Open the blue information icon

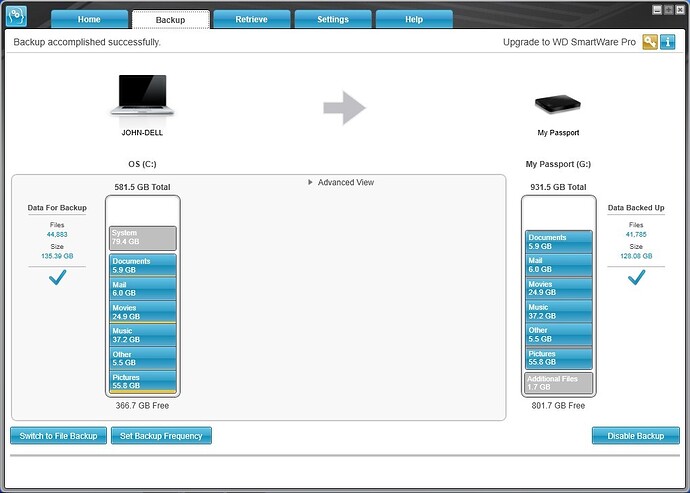668,42
